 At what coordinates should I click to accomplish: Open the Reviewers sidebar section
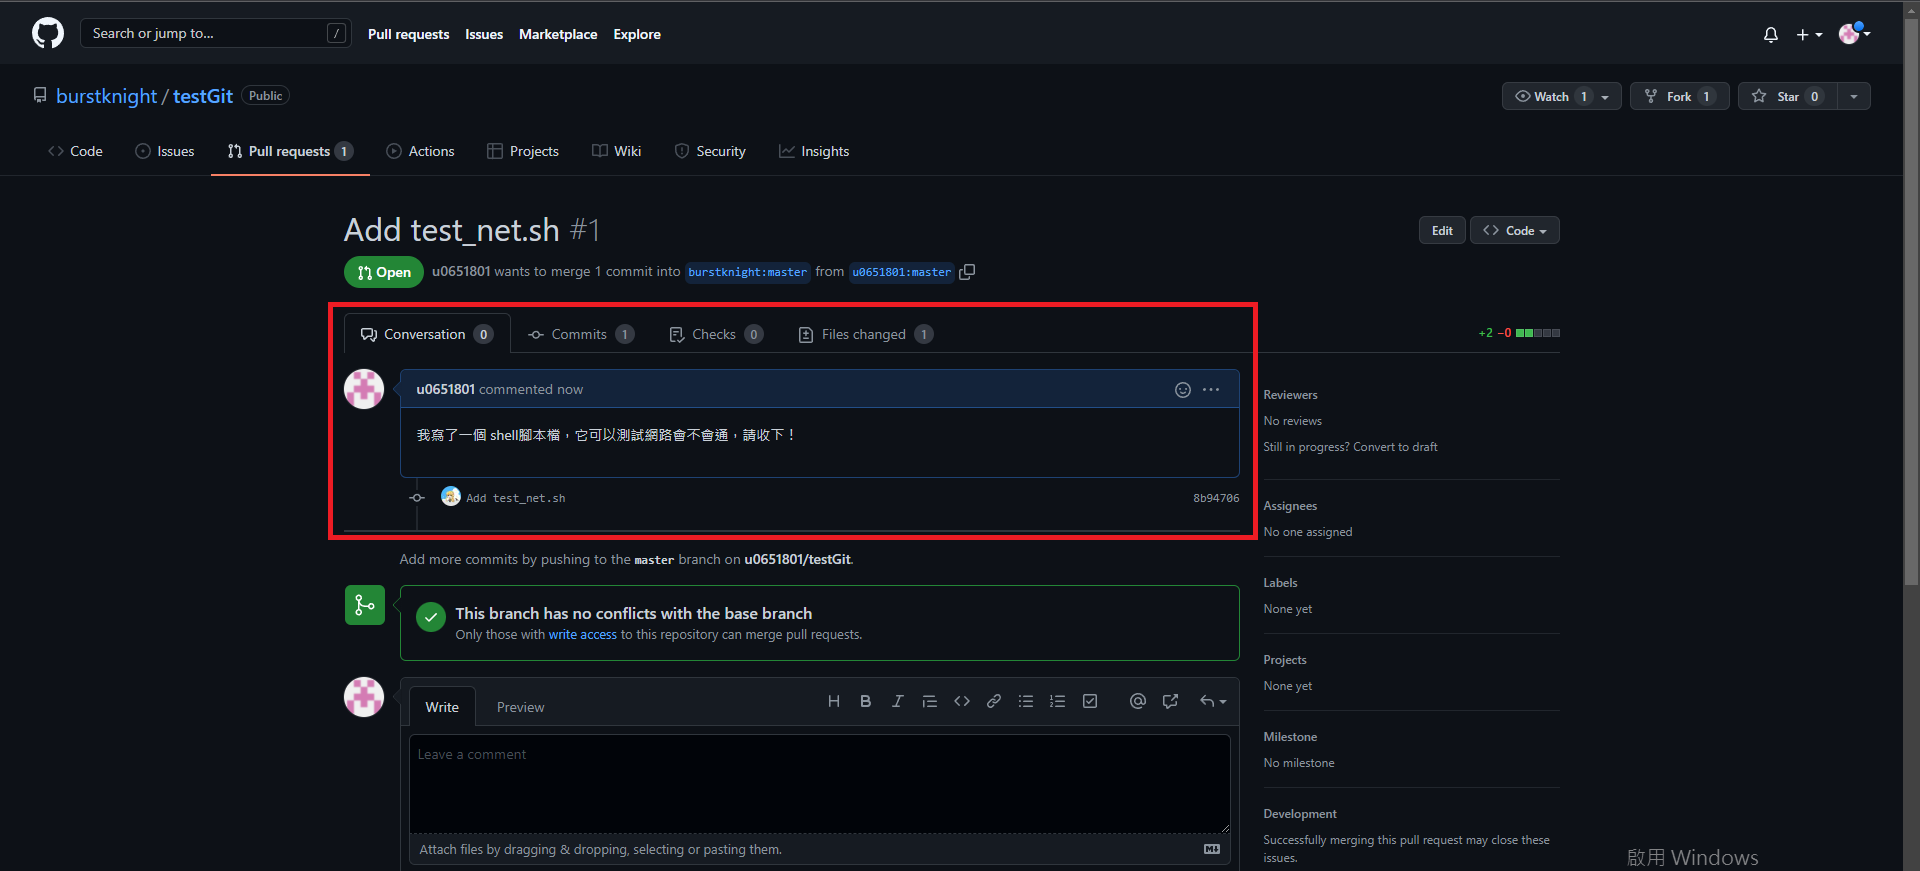(1291, 395)
